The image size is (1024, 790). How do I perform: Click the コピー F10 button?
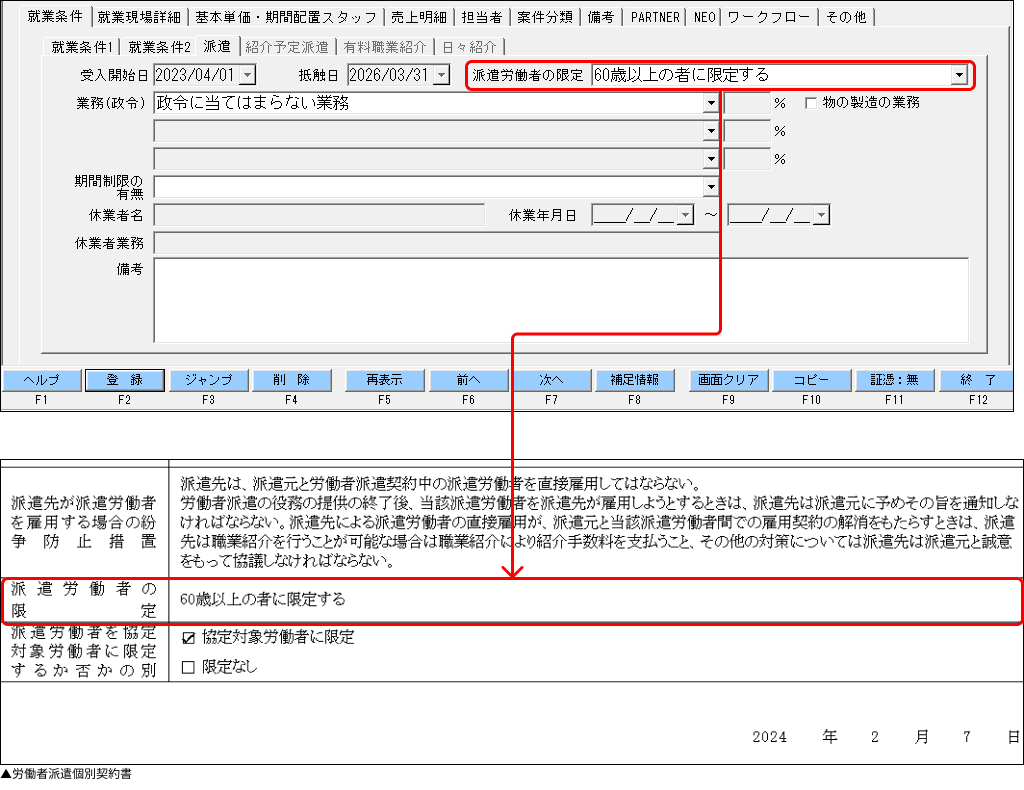[x=812, y=380]
